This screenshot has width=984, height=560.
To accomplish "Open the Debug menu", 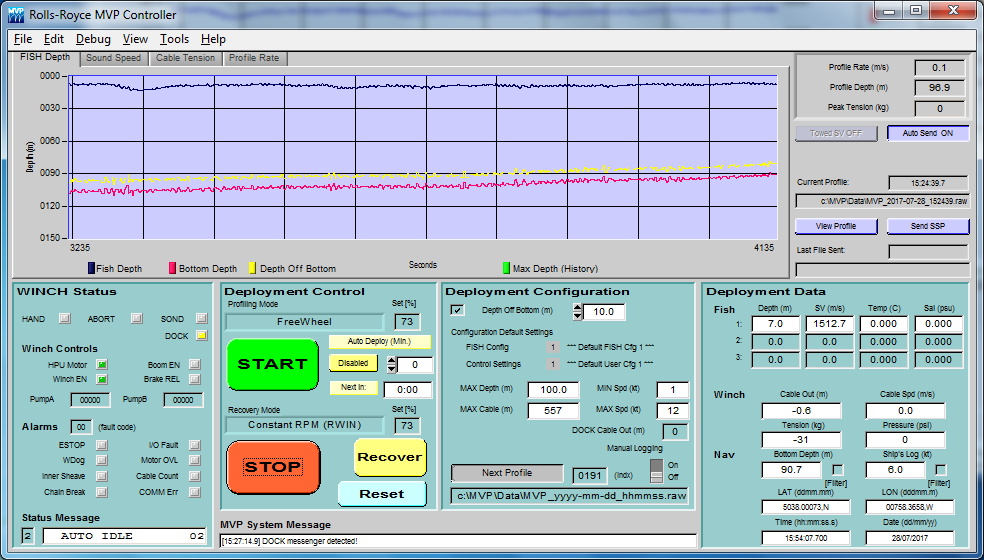I will pos(93,39).
